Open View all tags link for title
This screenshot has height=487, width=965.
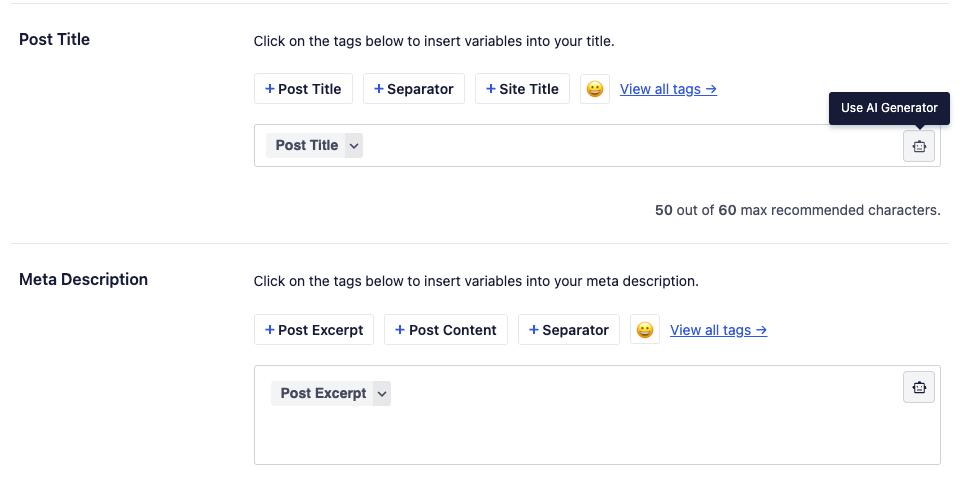[668, 89]
